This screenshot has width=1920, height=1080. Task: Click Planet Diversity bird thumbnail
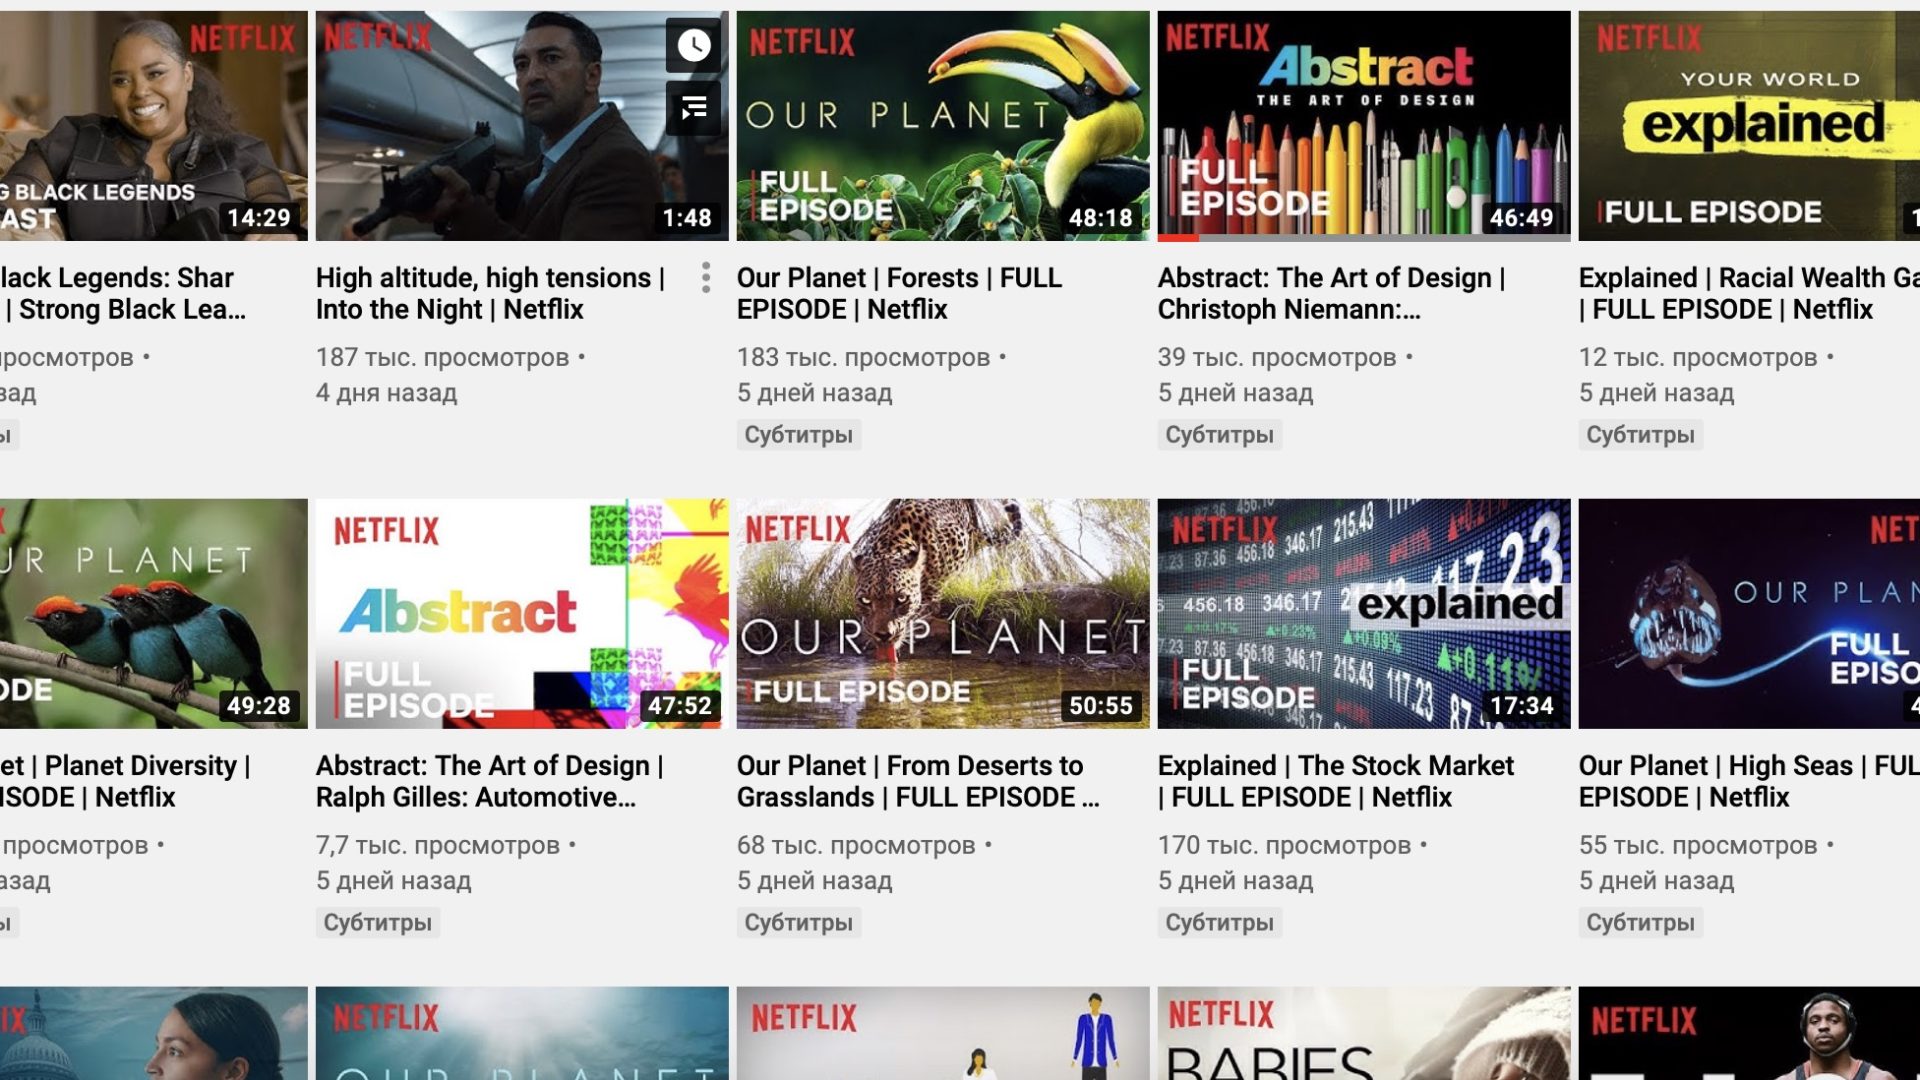coord(153,613)
